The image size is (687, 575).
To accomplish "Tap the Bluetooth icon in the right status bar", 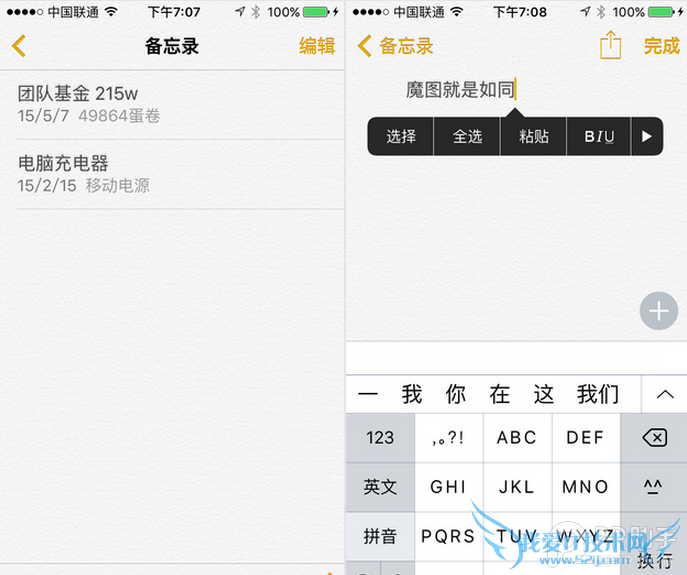I will [601, 12].
